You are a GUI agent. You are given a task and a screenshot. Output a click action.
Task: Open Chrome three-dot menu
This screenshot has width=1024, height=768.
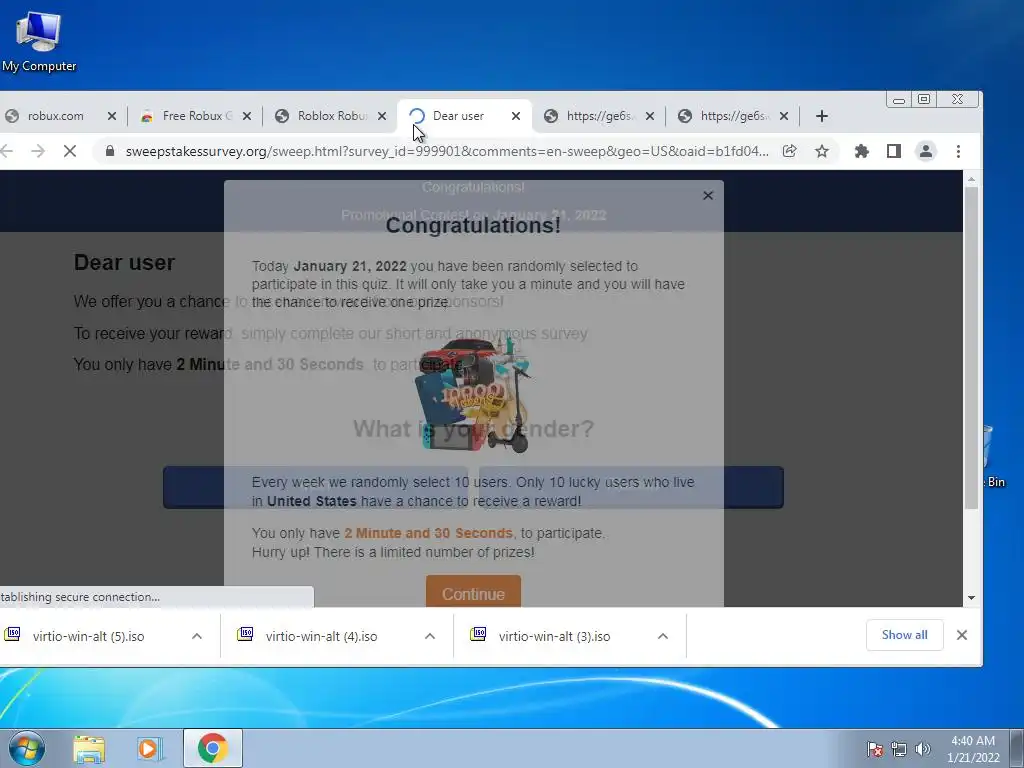click(958, 152)
